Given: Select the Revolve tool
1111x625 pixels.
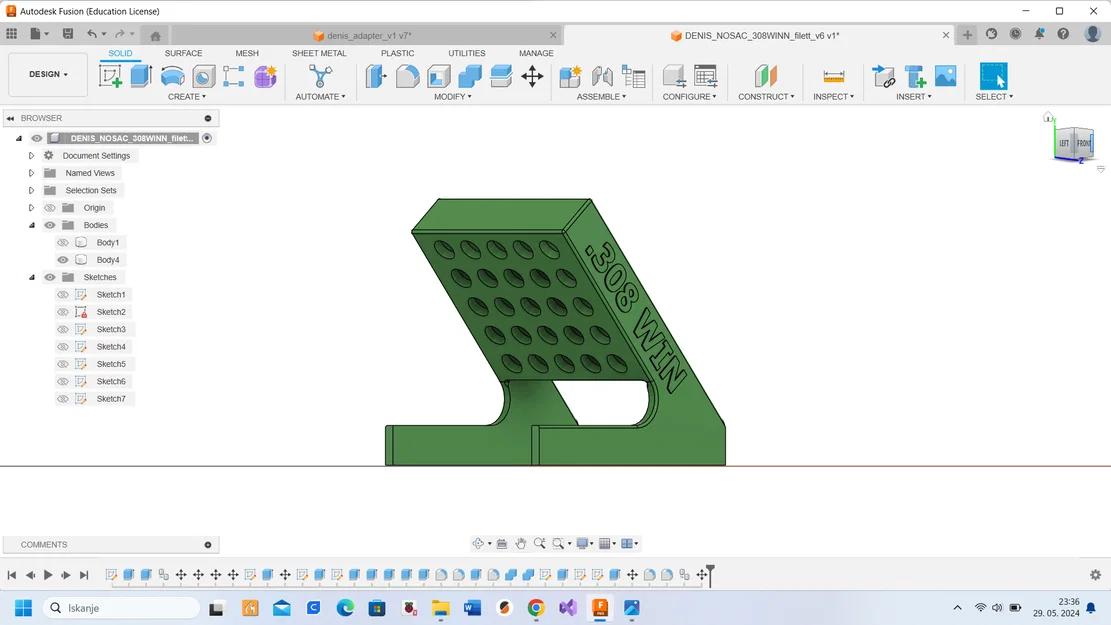Looking at the screenshot, I should (172, 77).
